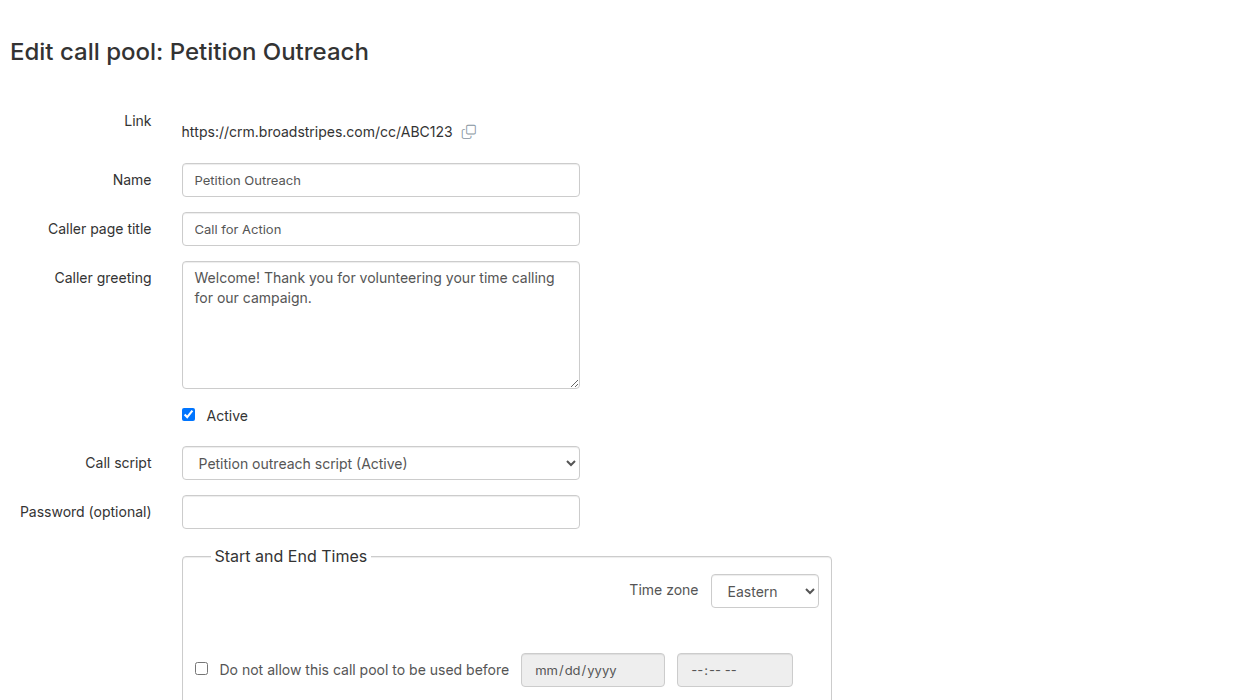
Task: Click the 'Active' checkbox label
Action: pyautogui.click(x=227, y=416)
